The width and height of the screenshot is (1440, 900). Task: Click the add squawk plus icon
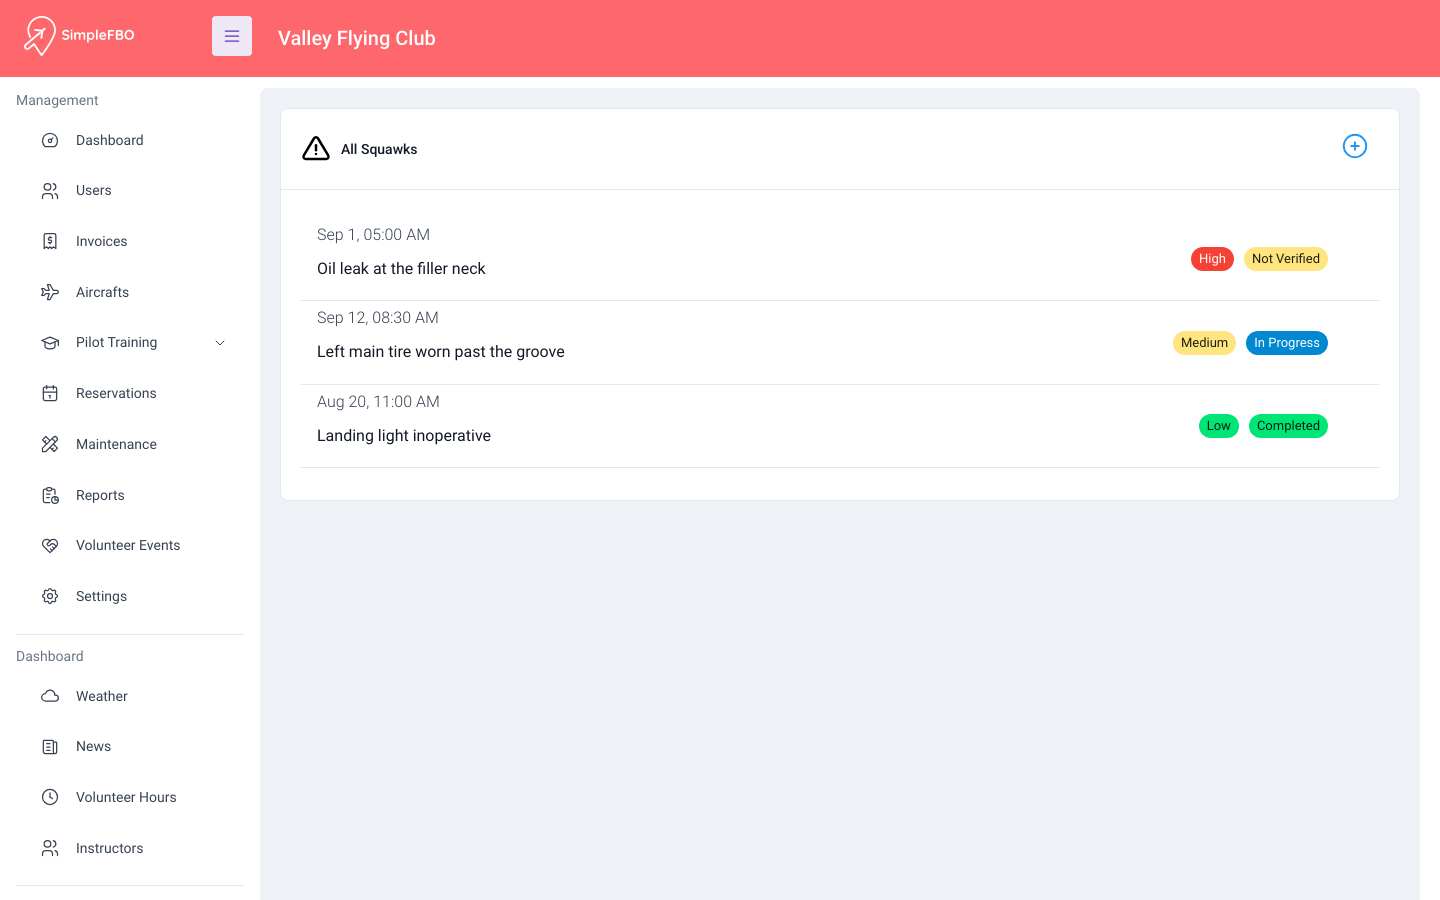point(1354,146)
